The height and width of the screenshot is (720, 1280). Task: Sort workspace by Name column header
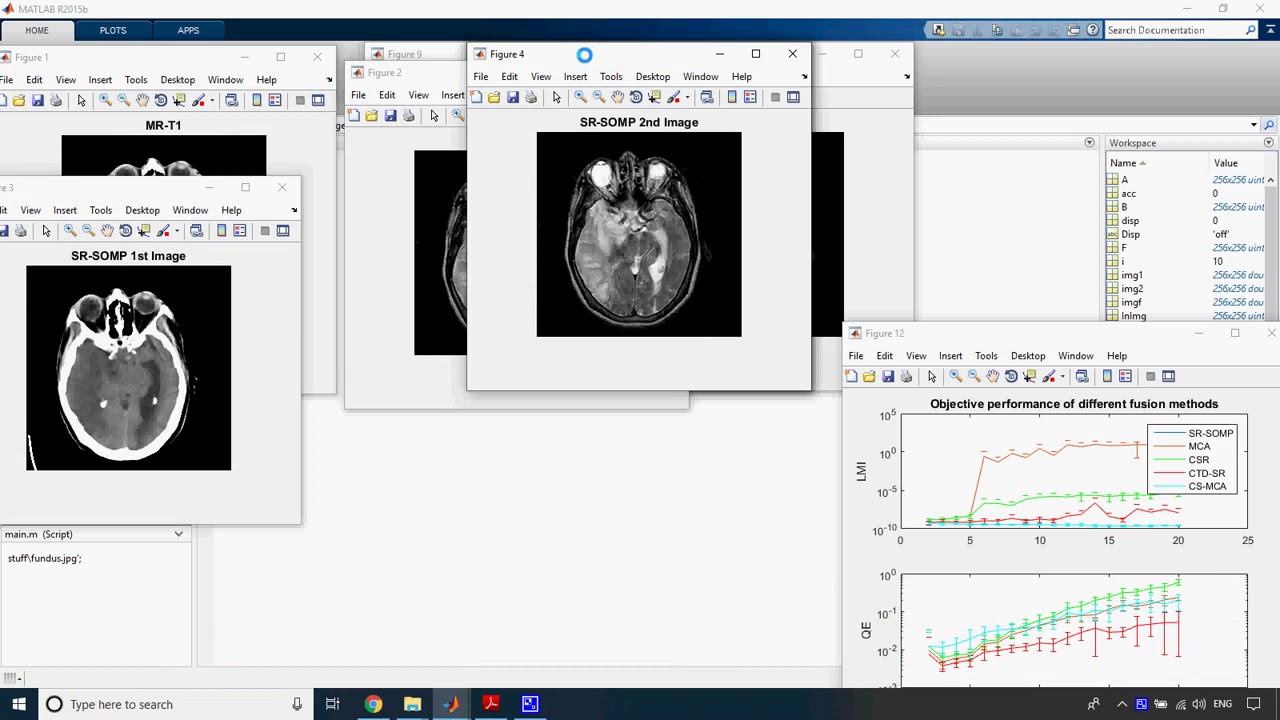click(x=1127, y=163)
